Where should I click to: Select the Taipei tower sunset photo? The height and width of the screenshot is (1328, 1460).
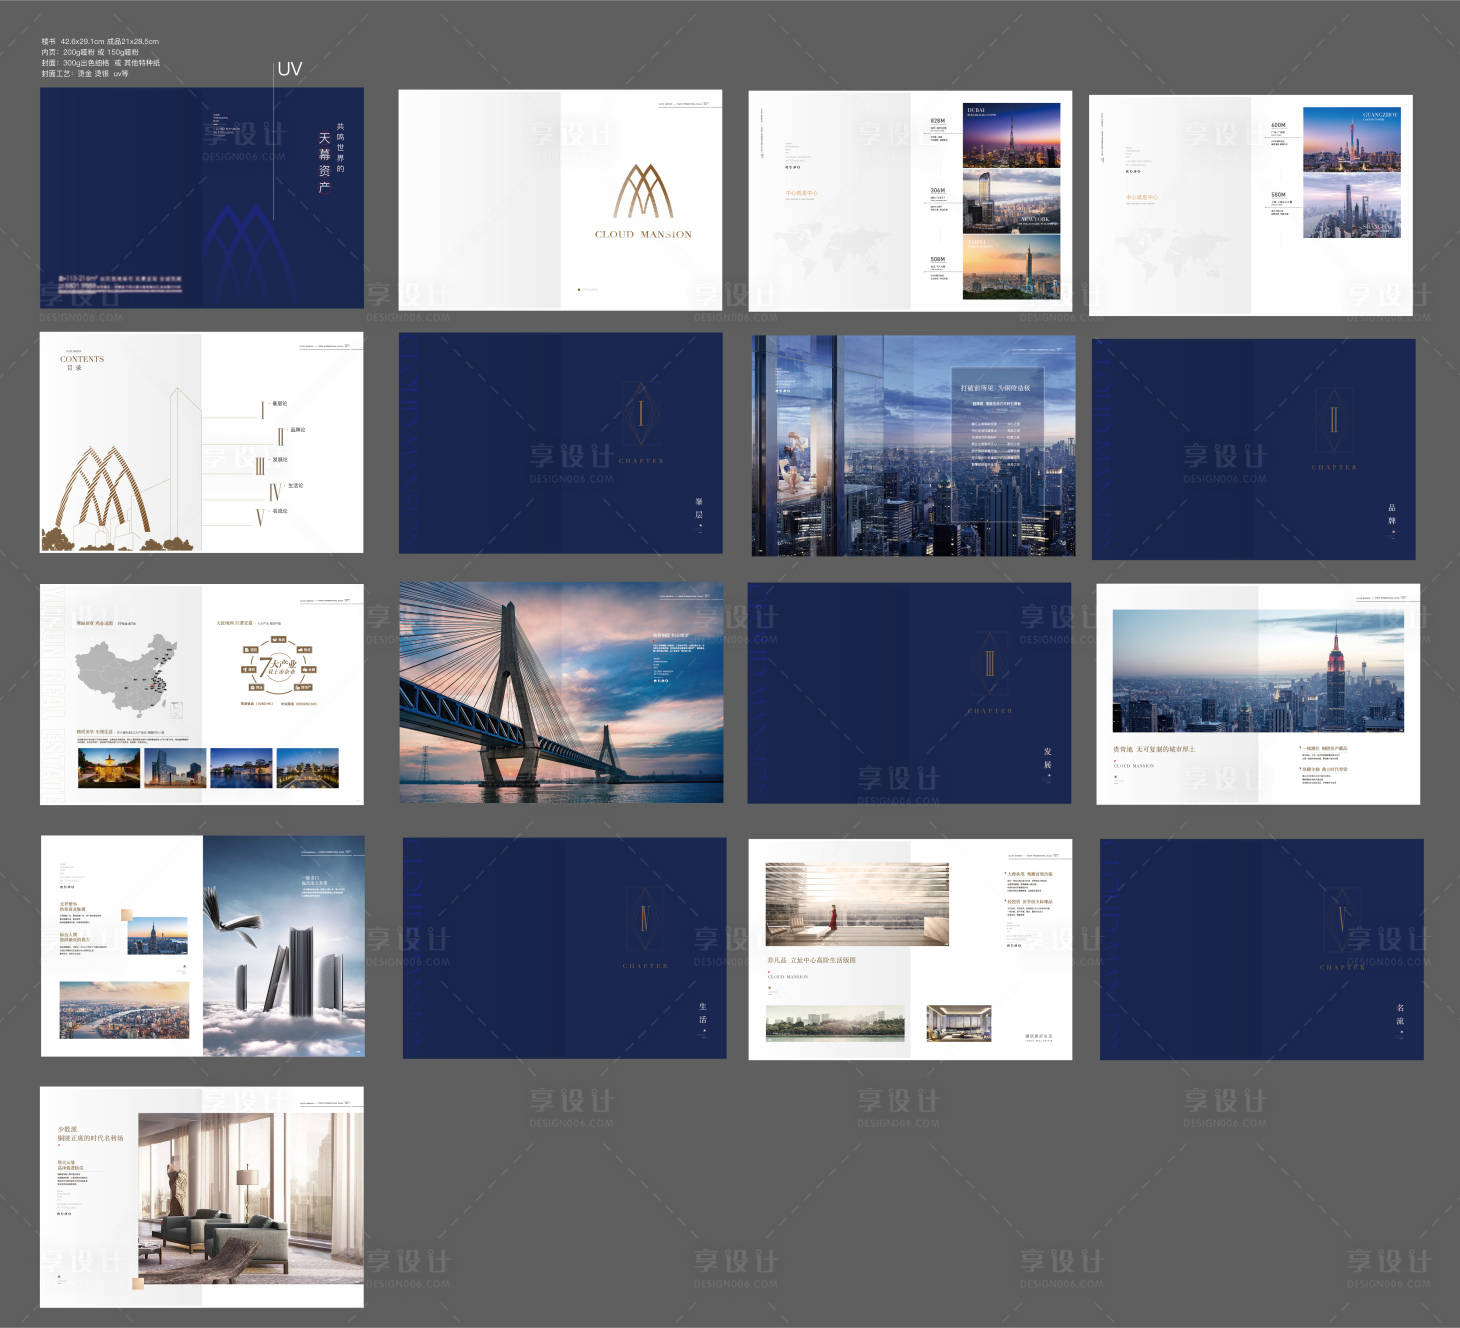pyautogui.click(x=1011, y=267)
